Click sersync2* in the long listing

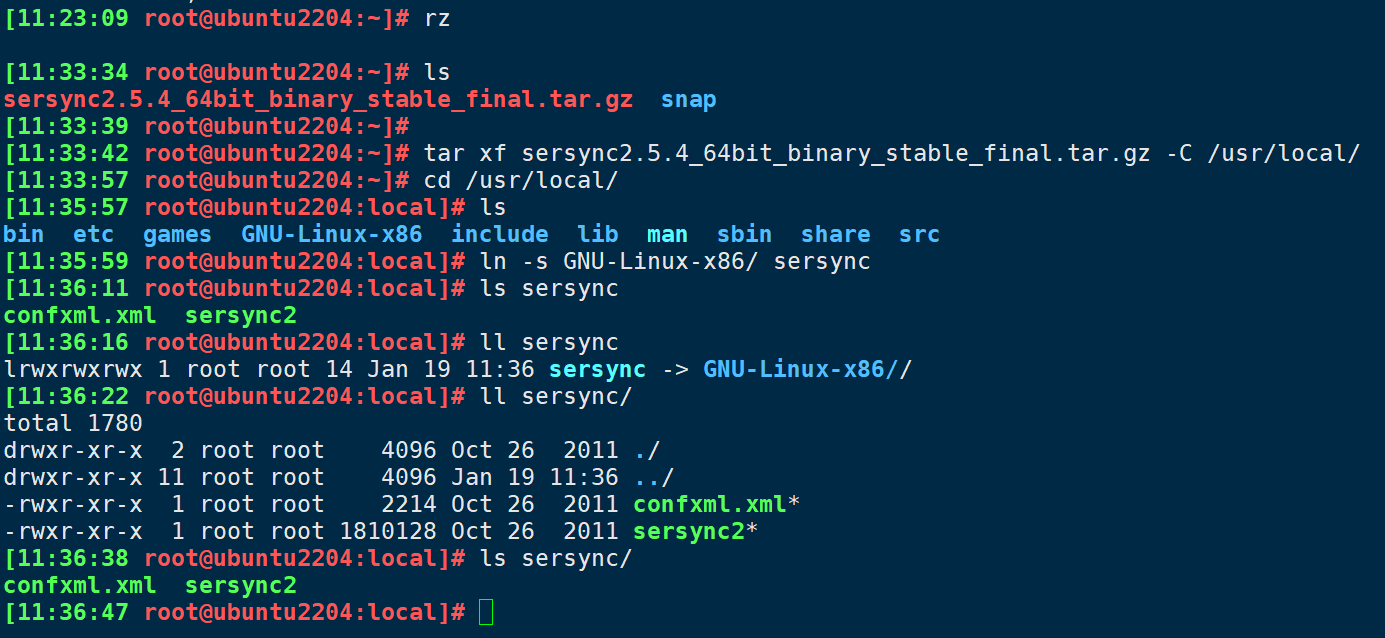click(x=695, y=531)
